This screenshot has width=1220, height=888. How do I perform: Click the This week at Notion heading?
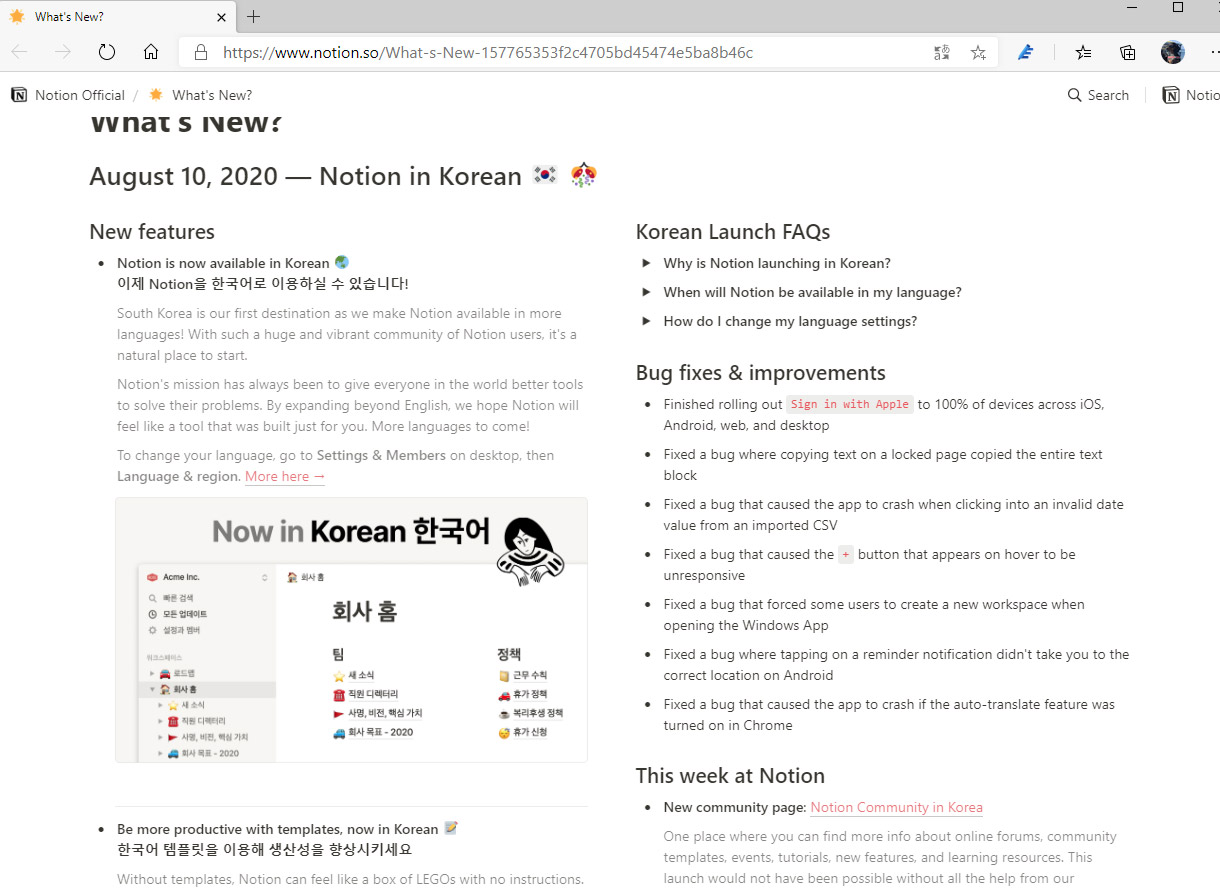(x=730, y=776)
